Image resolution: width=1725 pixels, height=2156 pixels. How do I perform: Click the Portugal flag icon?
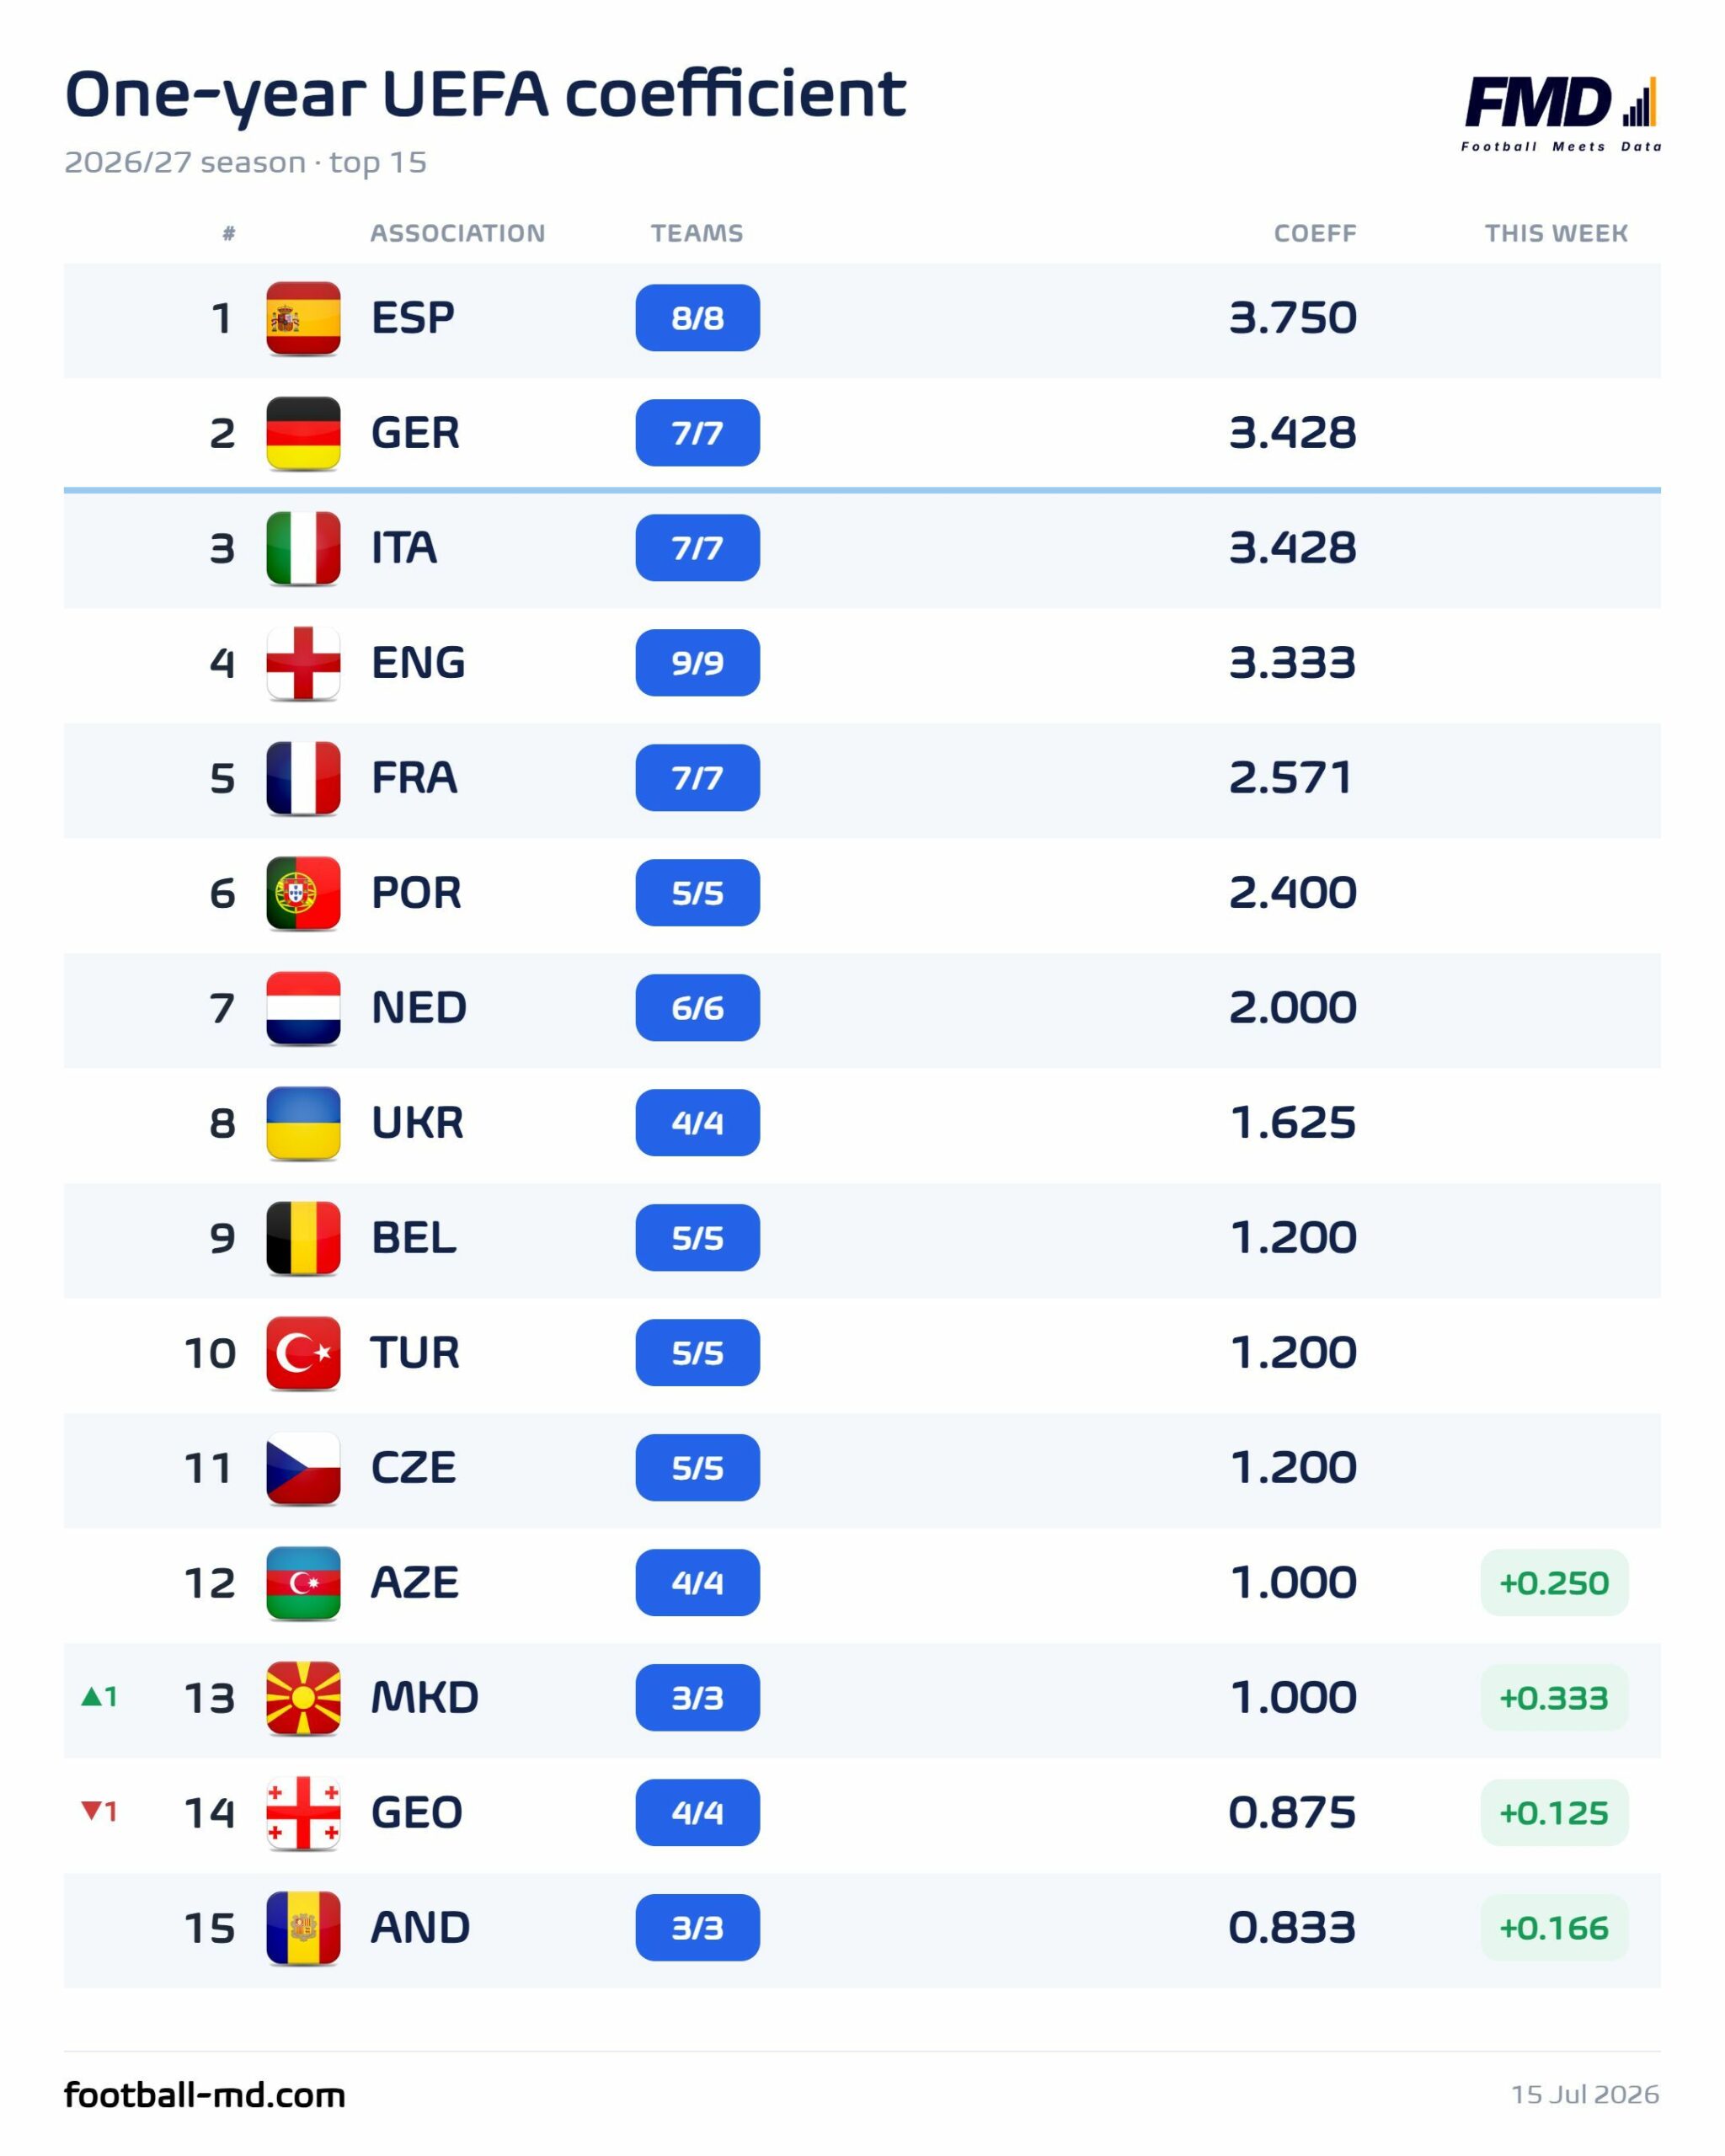pyautogui.click(x=303, y=893)
